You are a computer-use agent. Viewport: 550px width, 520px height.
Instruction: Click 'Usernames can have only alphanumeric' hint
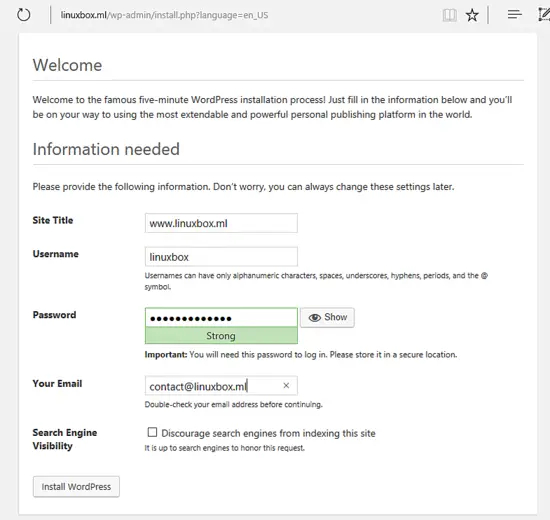click(316, 281)
